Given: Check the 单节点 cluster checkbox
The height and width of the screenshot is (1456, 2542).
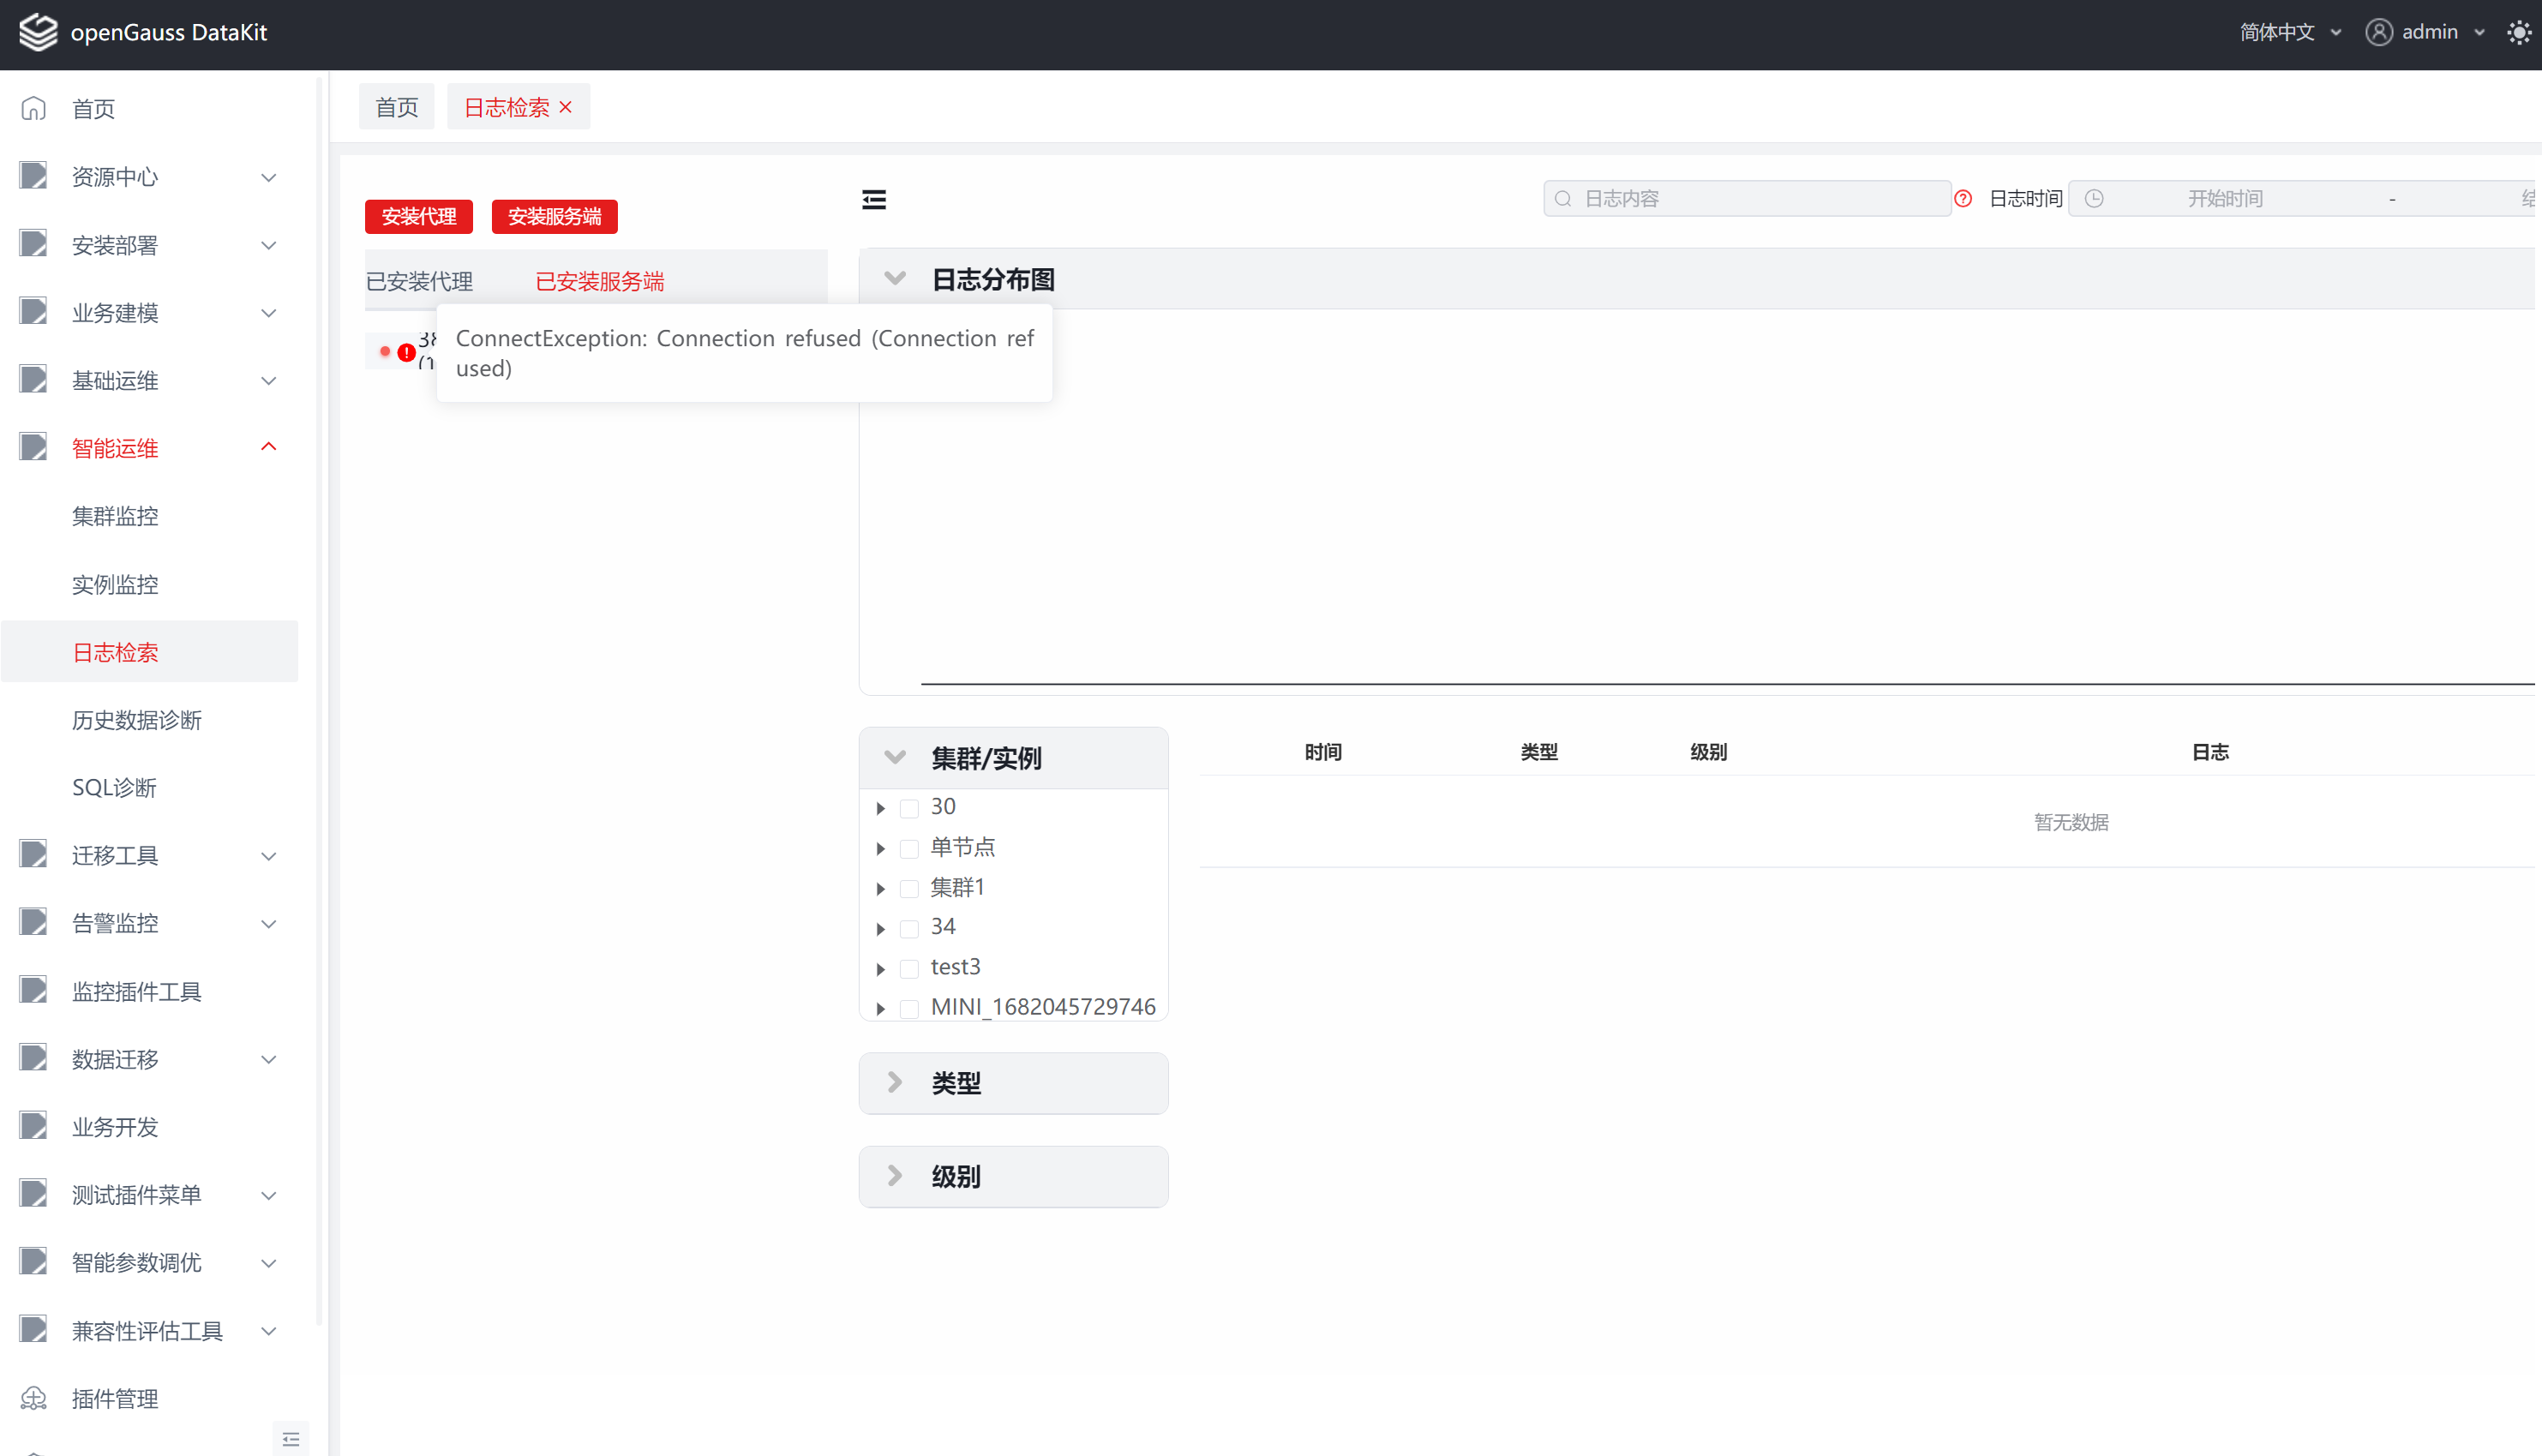Looking at the screenshot, I should 909,849.
